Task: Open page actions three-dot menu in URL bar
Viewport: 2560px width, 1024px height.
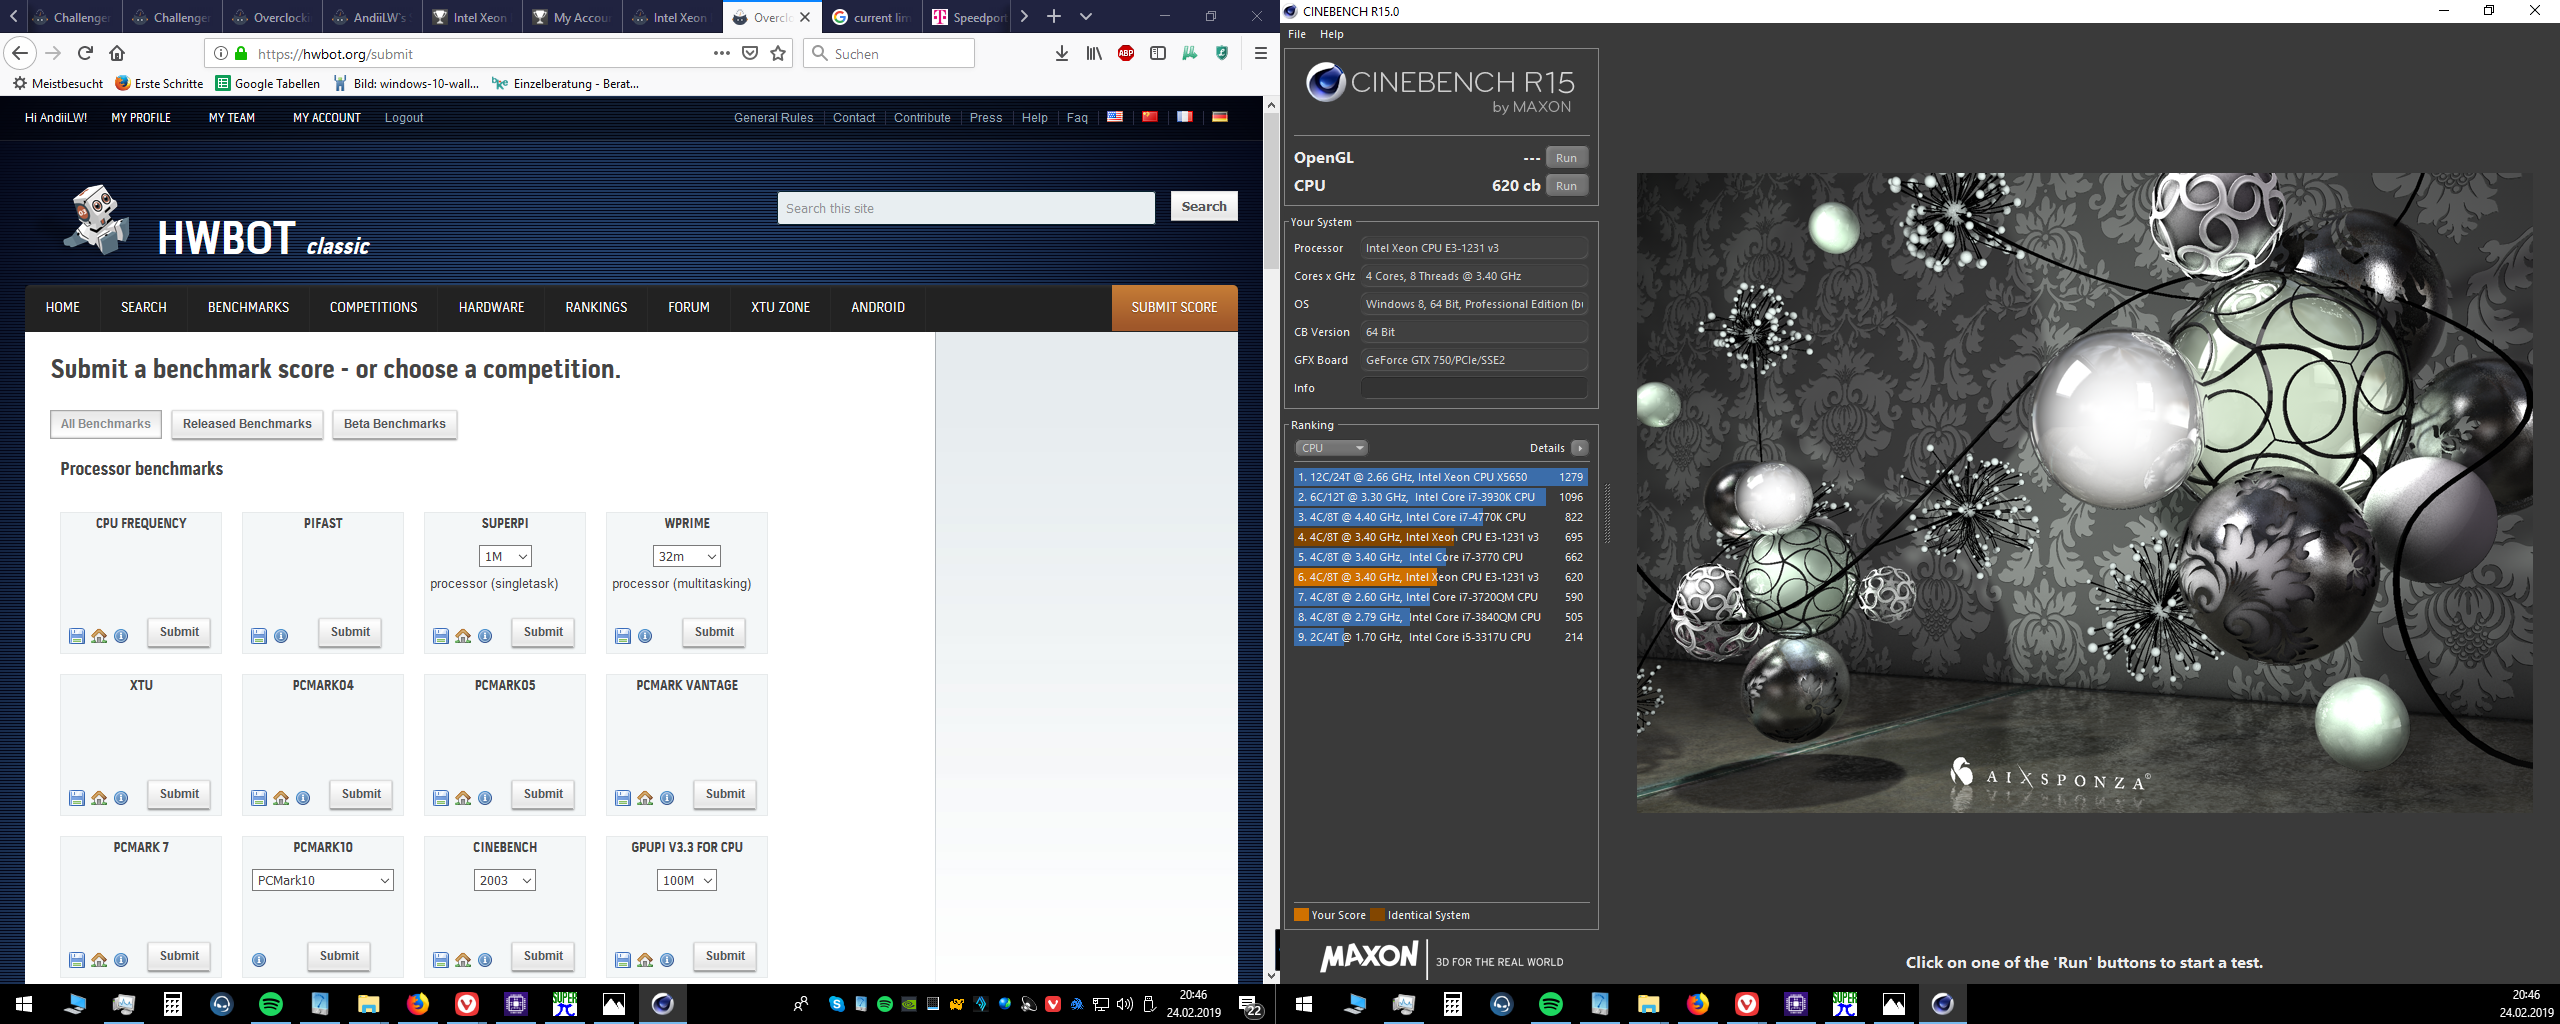Action: click(x=721, y=53)
